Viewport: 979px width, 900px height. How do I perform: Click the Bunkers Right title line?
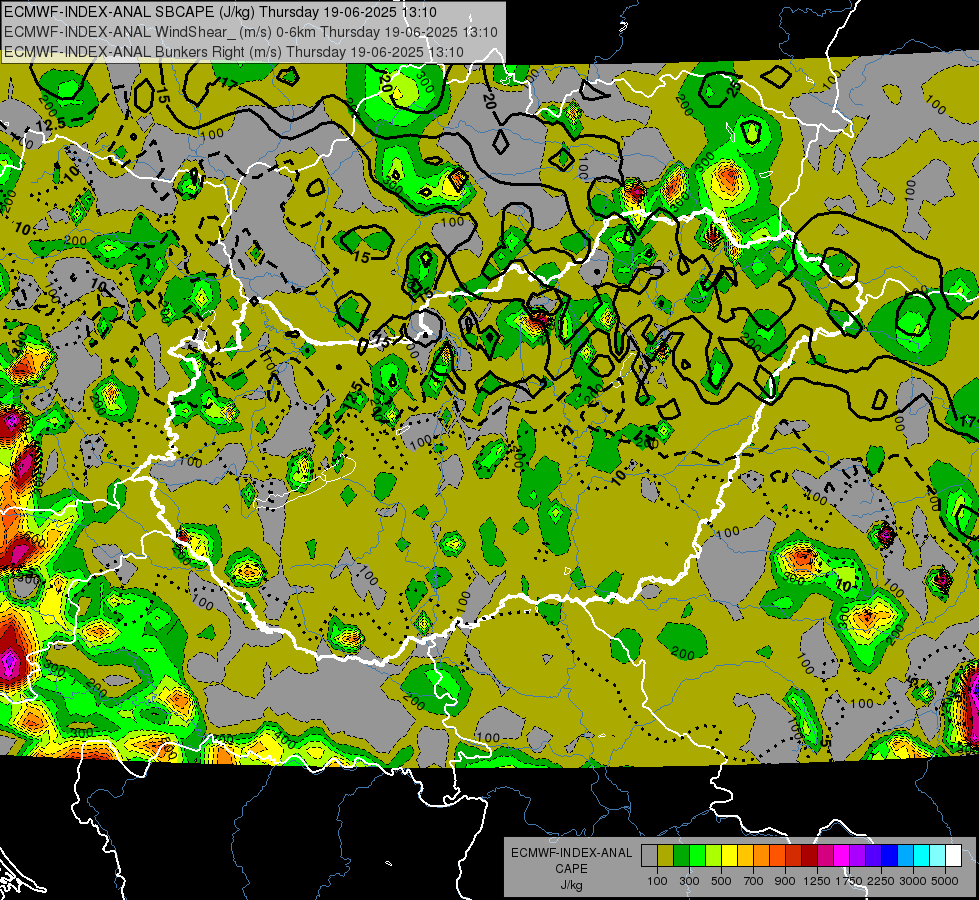234,52
